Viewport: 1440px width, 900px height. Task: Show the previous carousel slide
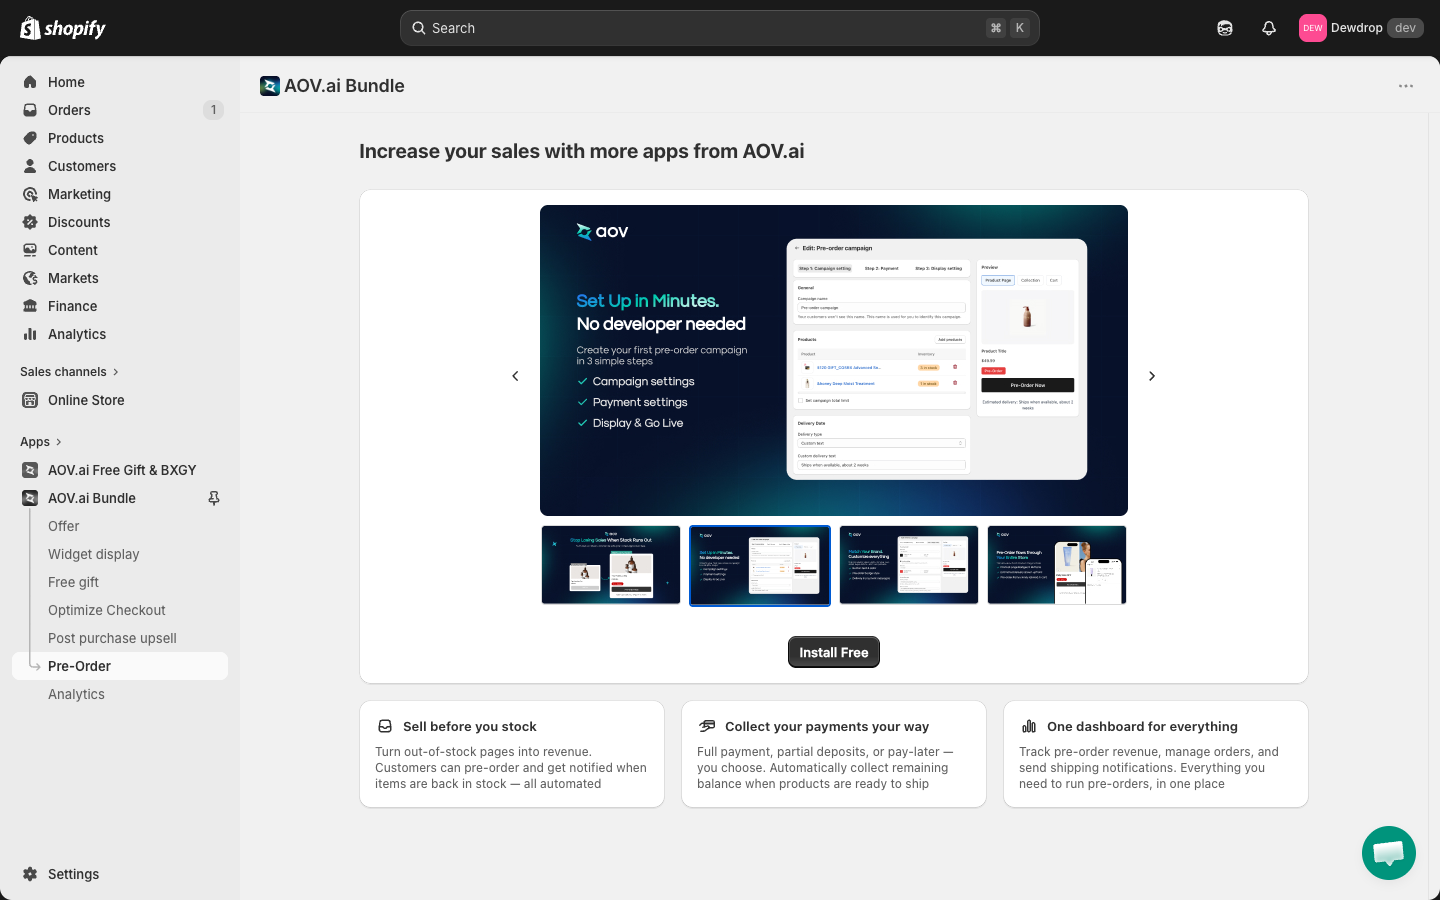(x=515, y=376)
